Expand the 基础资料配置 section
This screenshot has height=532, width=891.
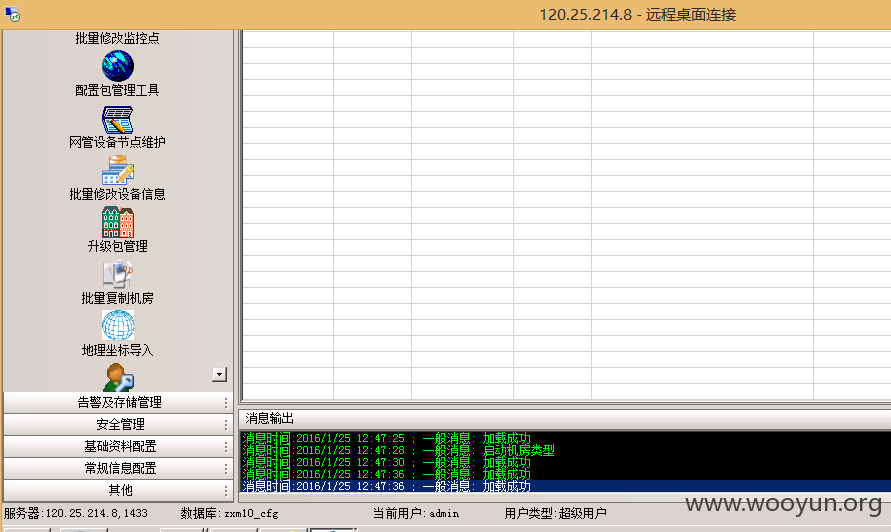(118, 446)
